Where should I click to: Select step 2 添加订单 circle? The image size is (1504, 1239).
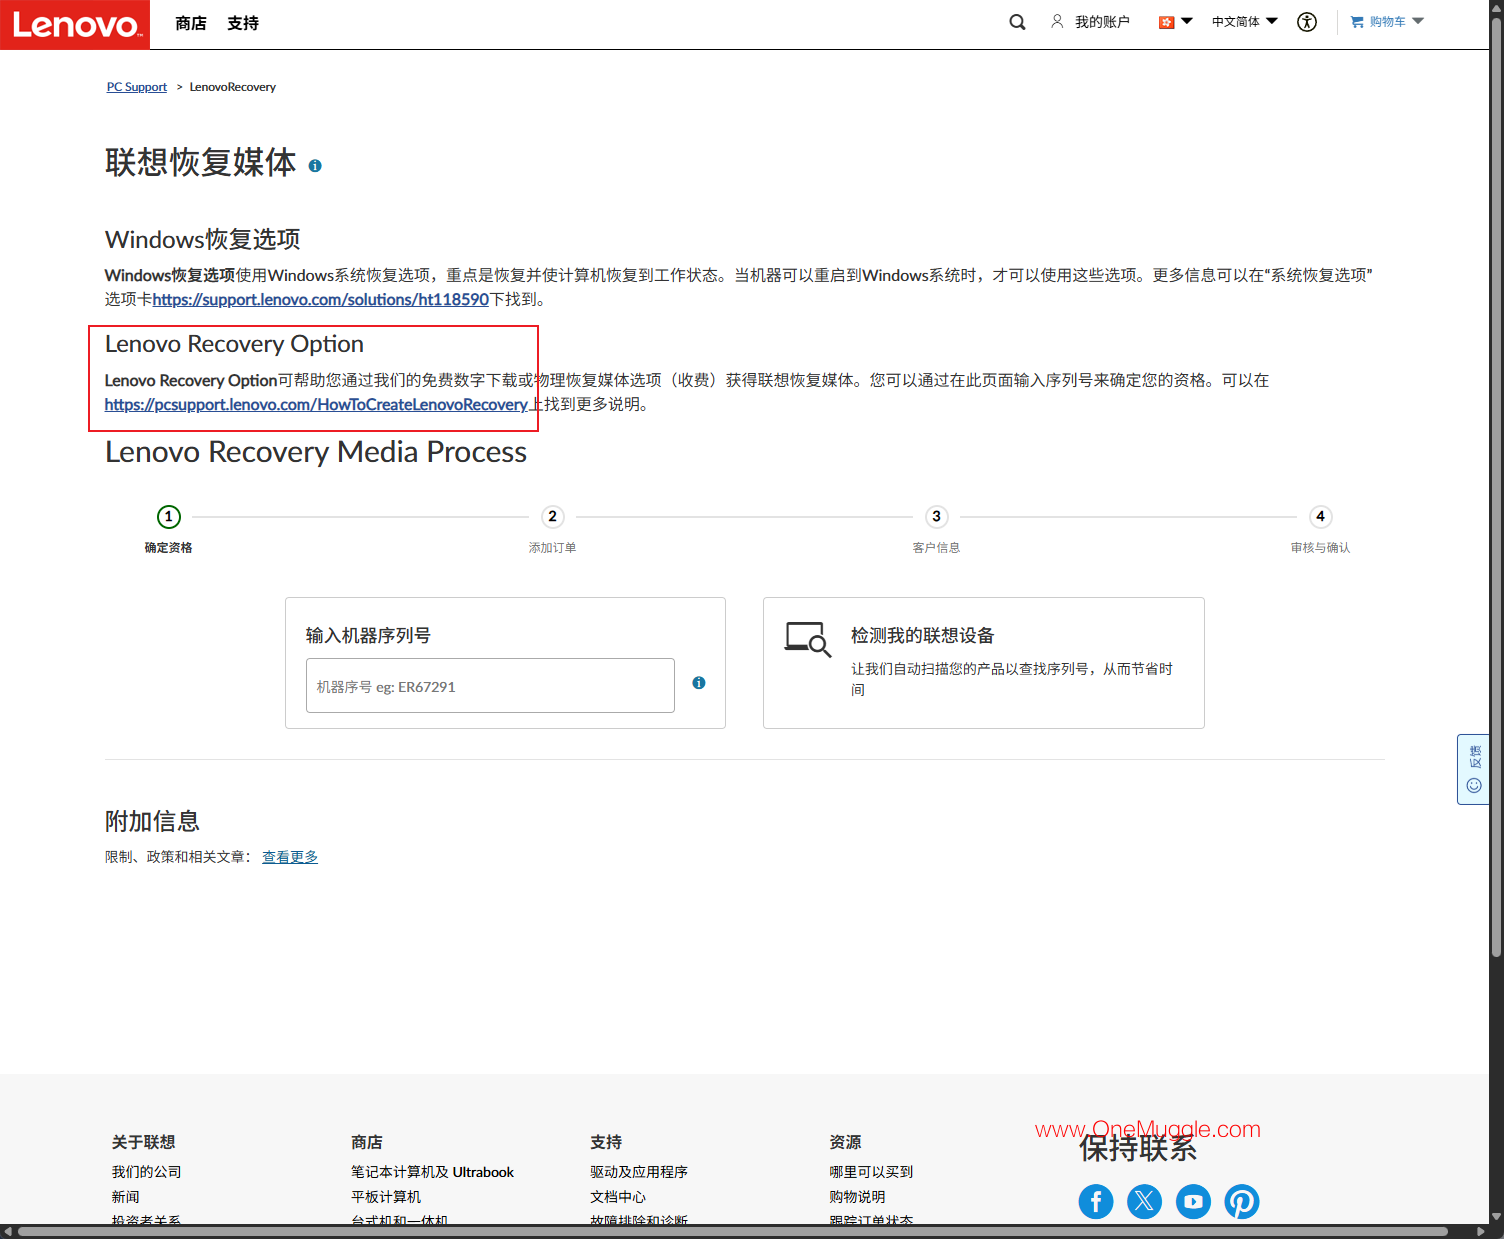pyautogui.click(x=552, y=517)
